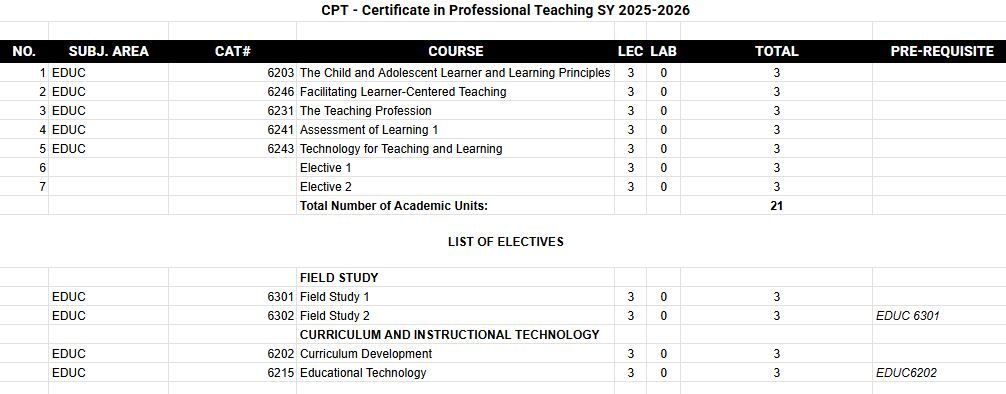Click the PRE-REQUISITE header cell
This screenshot has height=394, width=1006.
(939, 51)
